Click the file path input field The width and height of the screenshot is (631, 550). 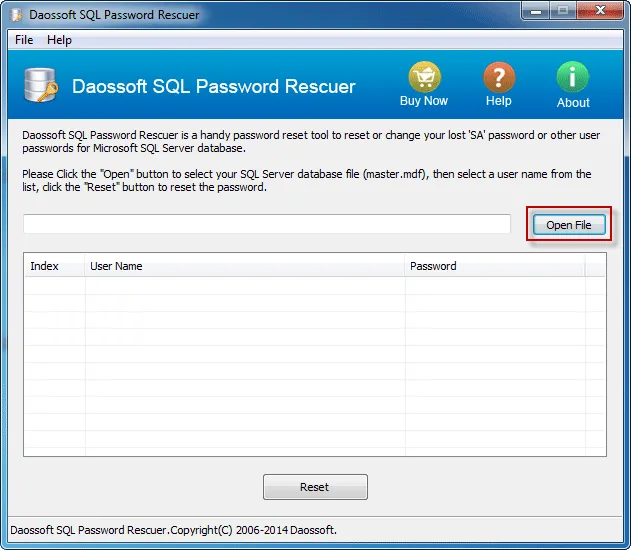tap(266, 224)
